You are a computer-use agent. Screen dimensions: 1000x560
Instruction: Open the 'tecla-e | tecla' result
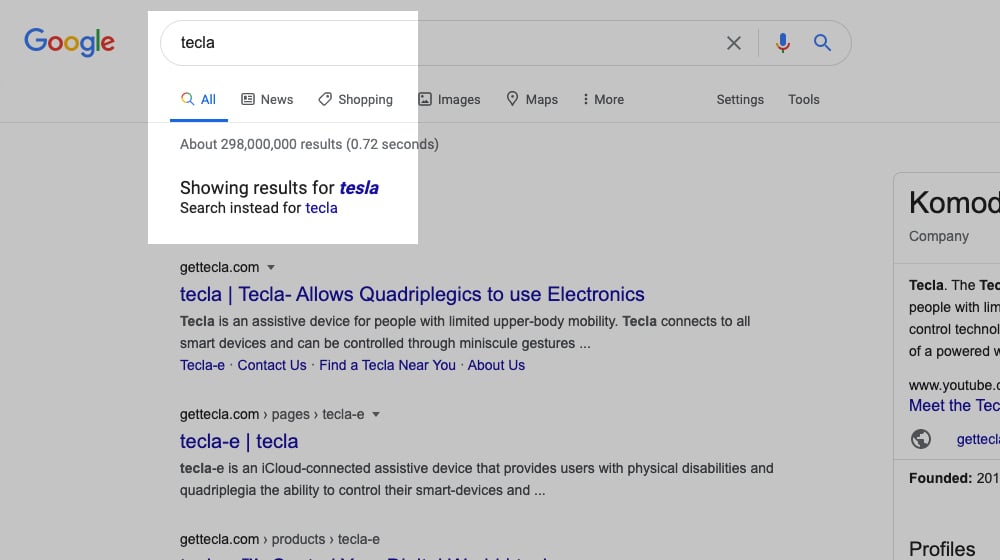click(239, 441)
